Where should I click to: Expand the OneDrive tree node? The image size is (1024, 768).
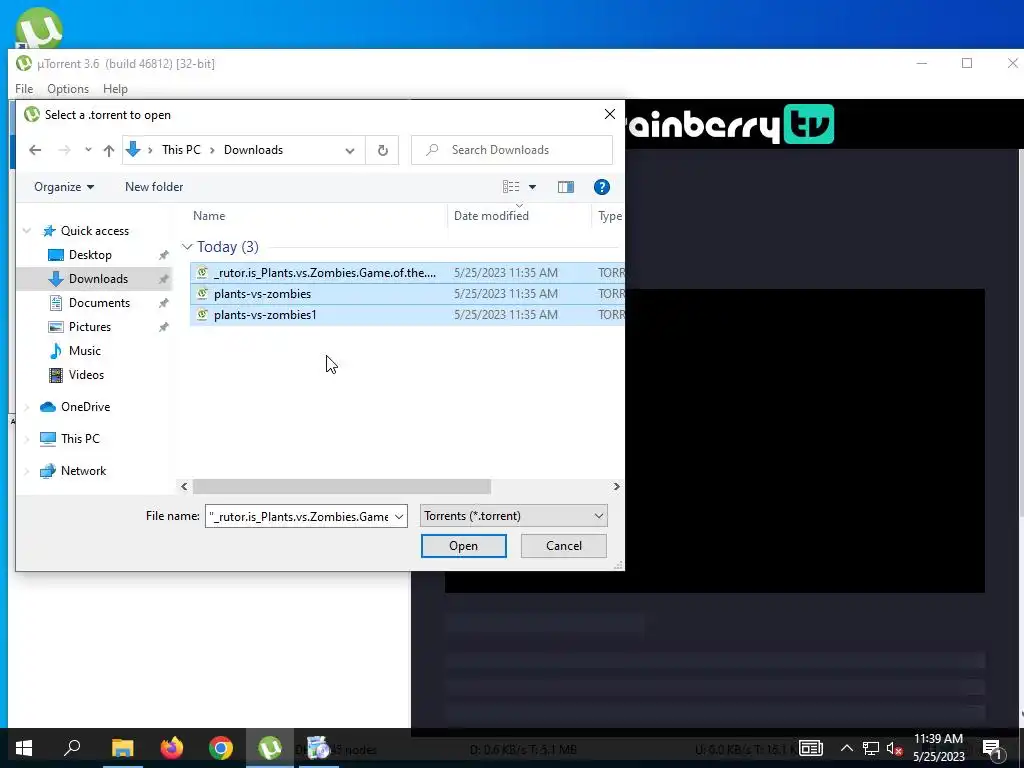click(27, 407)
